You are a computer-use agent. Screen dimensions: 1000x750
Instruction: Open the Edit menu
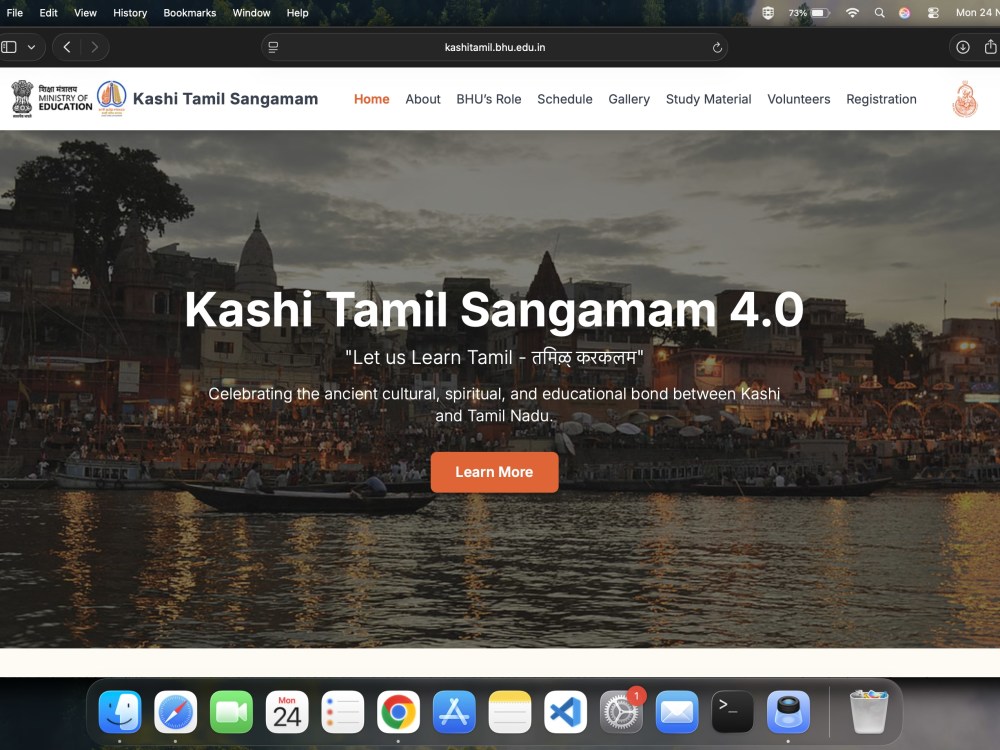click(x=48, y=13)
